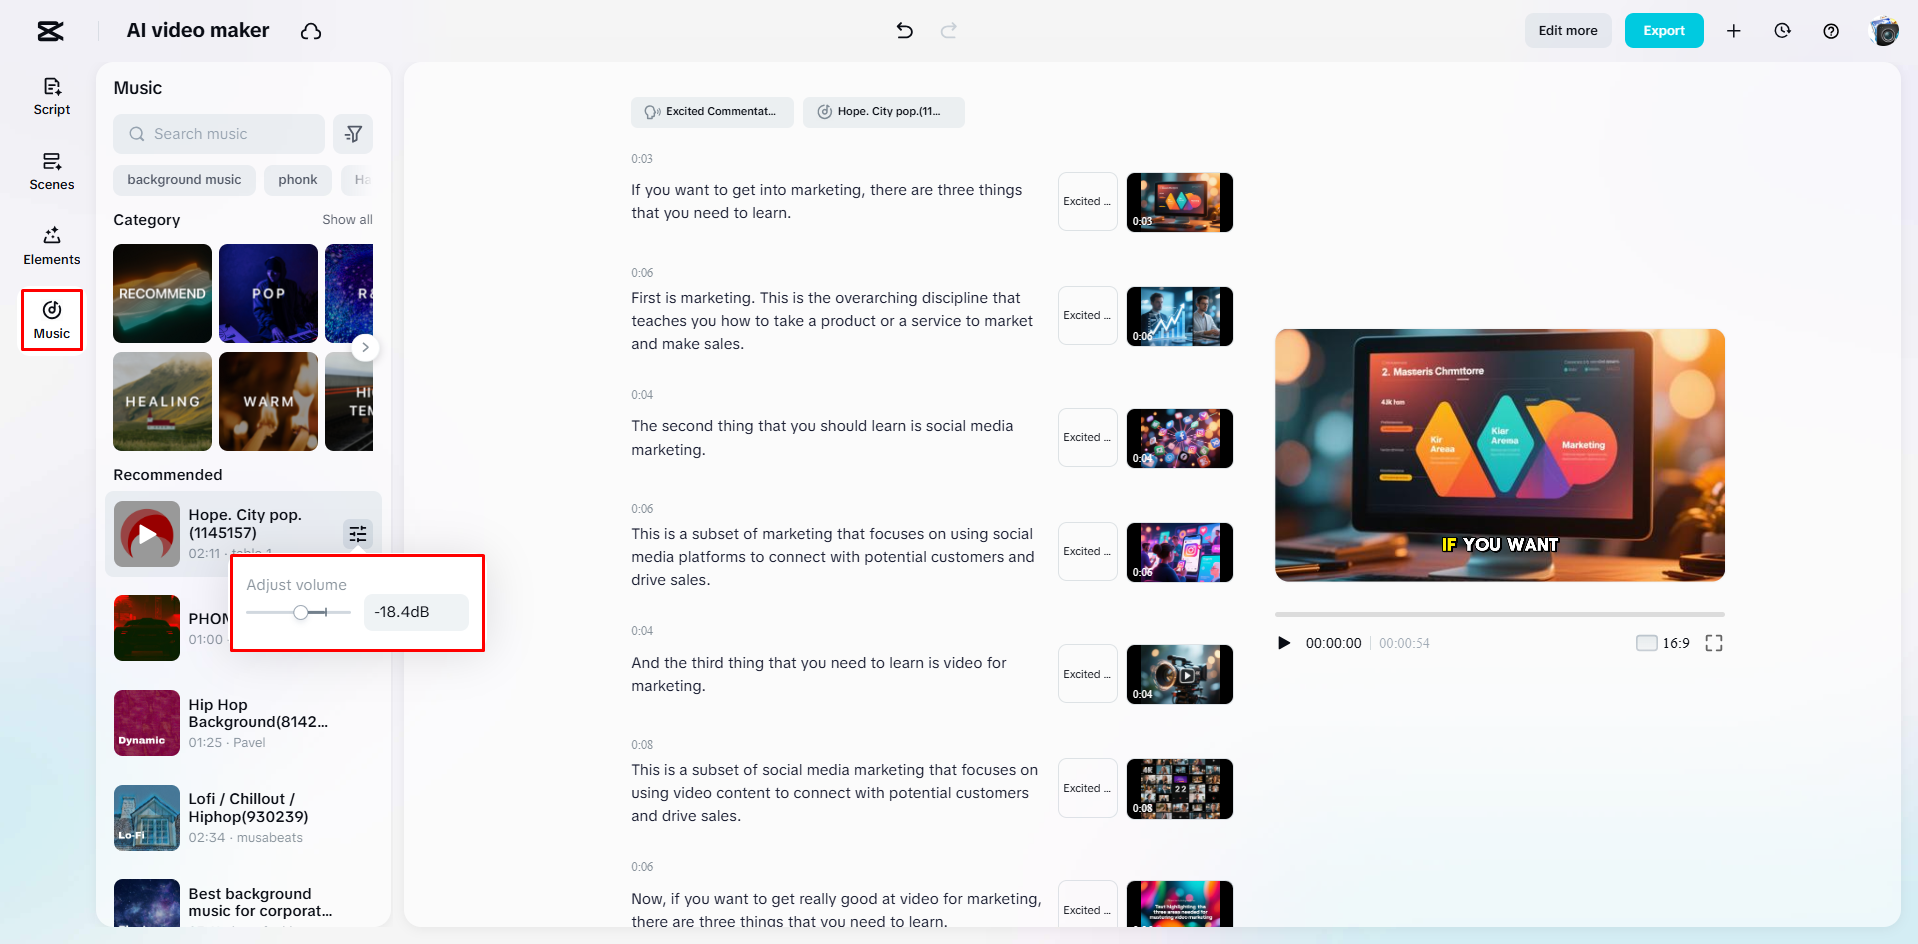The height and width of the screenshot is (944, 1918).
Task: Select scene thumbnail for 'If you want to get into marketing'
Action: tap(1180, 202)
